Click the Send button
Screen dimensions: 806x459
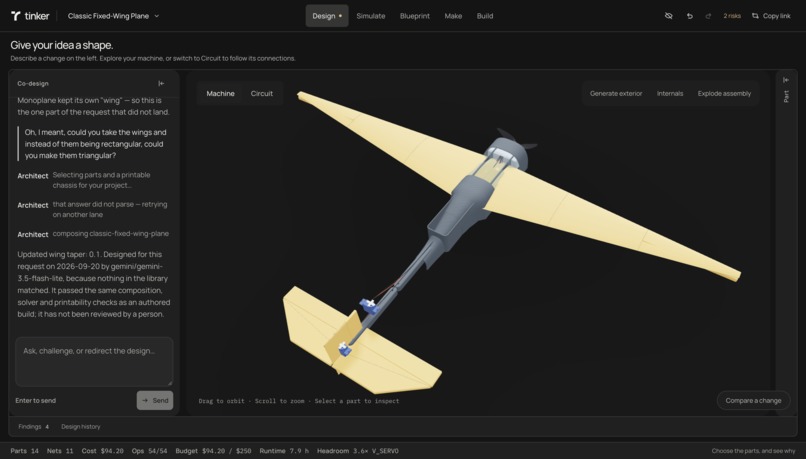coord(155,400)
